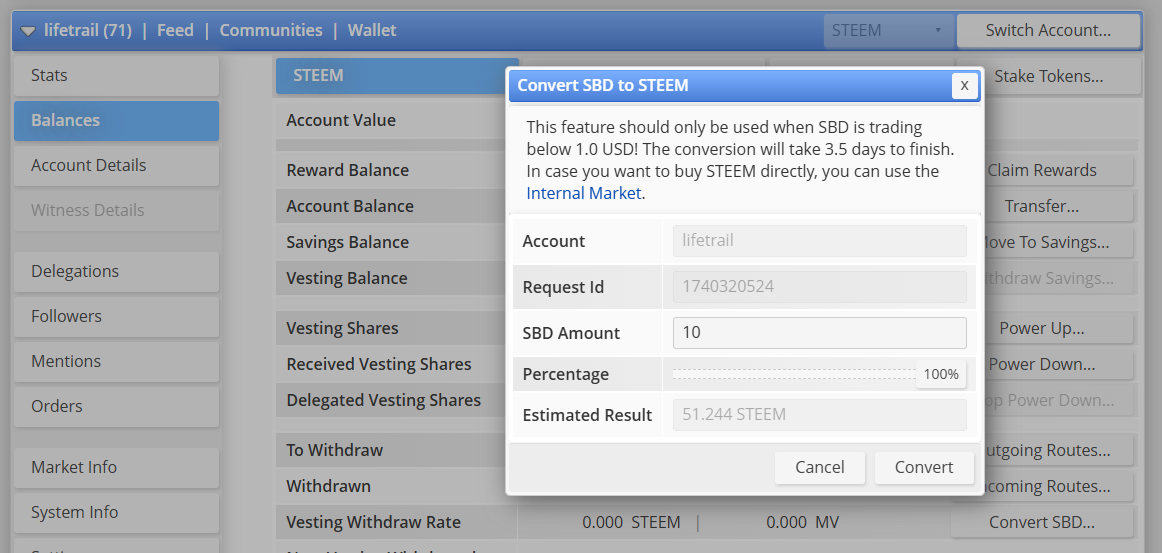Click into the SBD Amount field
Image resolution: width=1162 pixels, height=553 pixels.
pyautogui.click(x=819, y=333)
